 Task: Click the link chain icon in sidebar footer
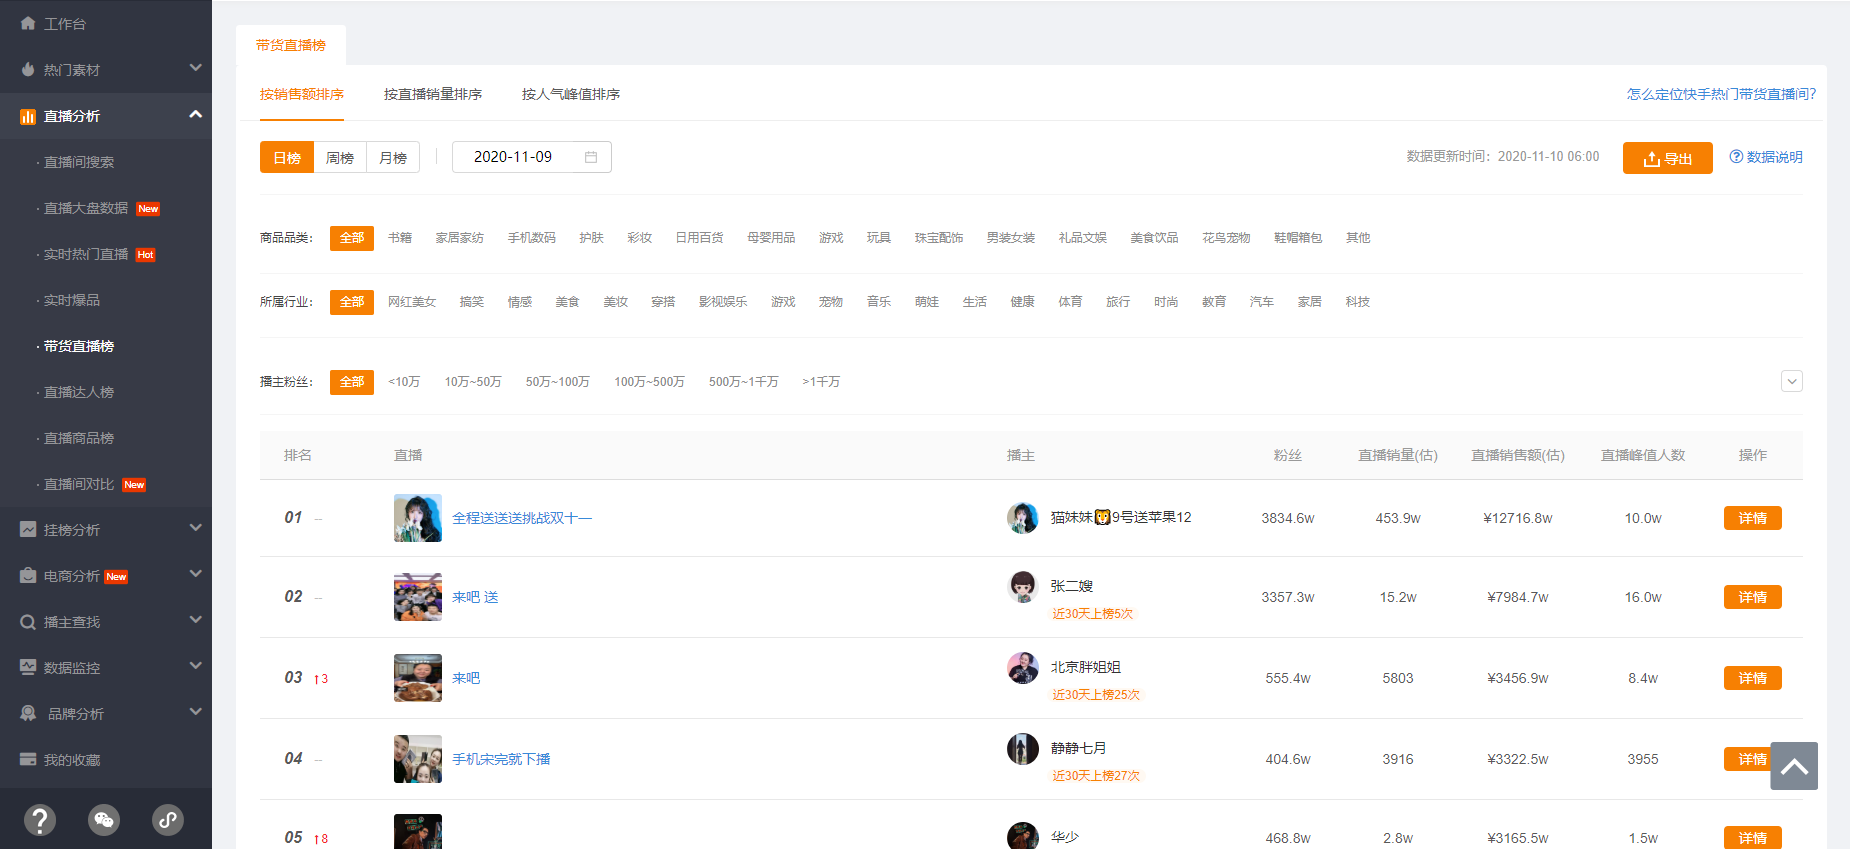[x=168, y=820]
